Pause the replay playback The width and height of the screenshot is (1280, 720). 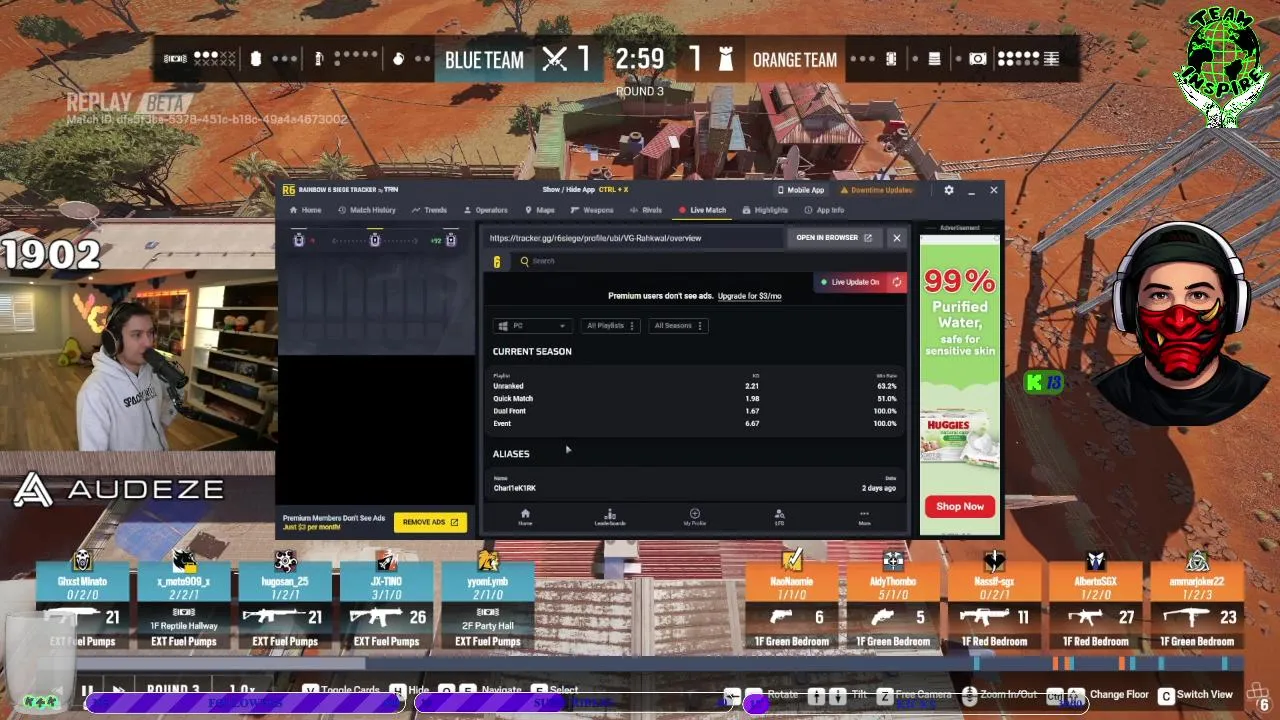coord(87,691)
